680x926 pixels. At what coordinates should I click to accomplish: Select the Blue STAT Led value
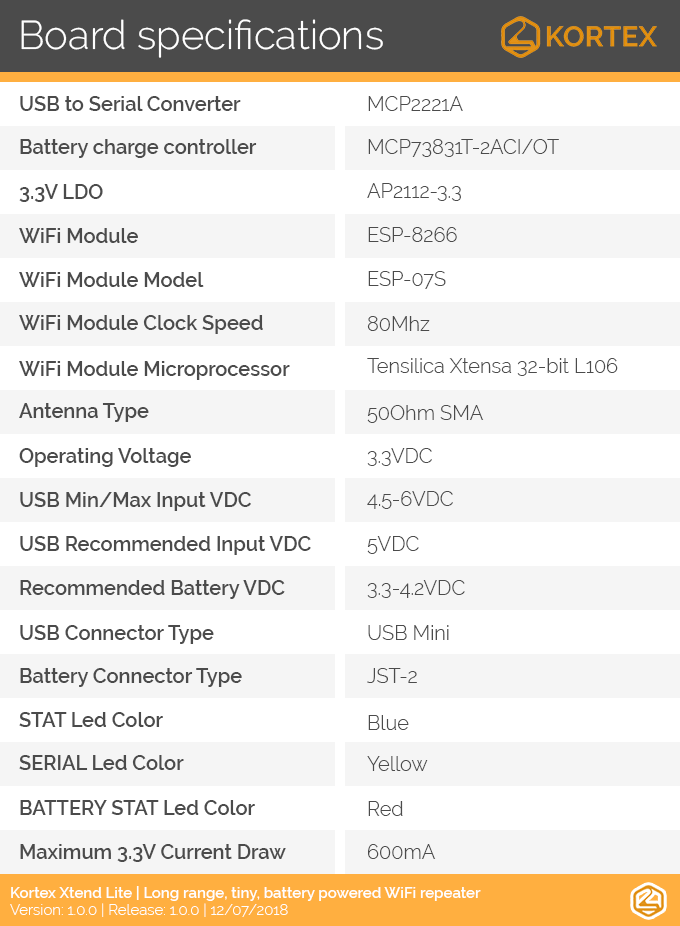[x=388, y=723]
